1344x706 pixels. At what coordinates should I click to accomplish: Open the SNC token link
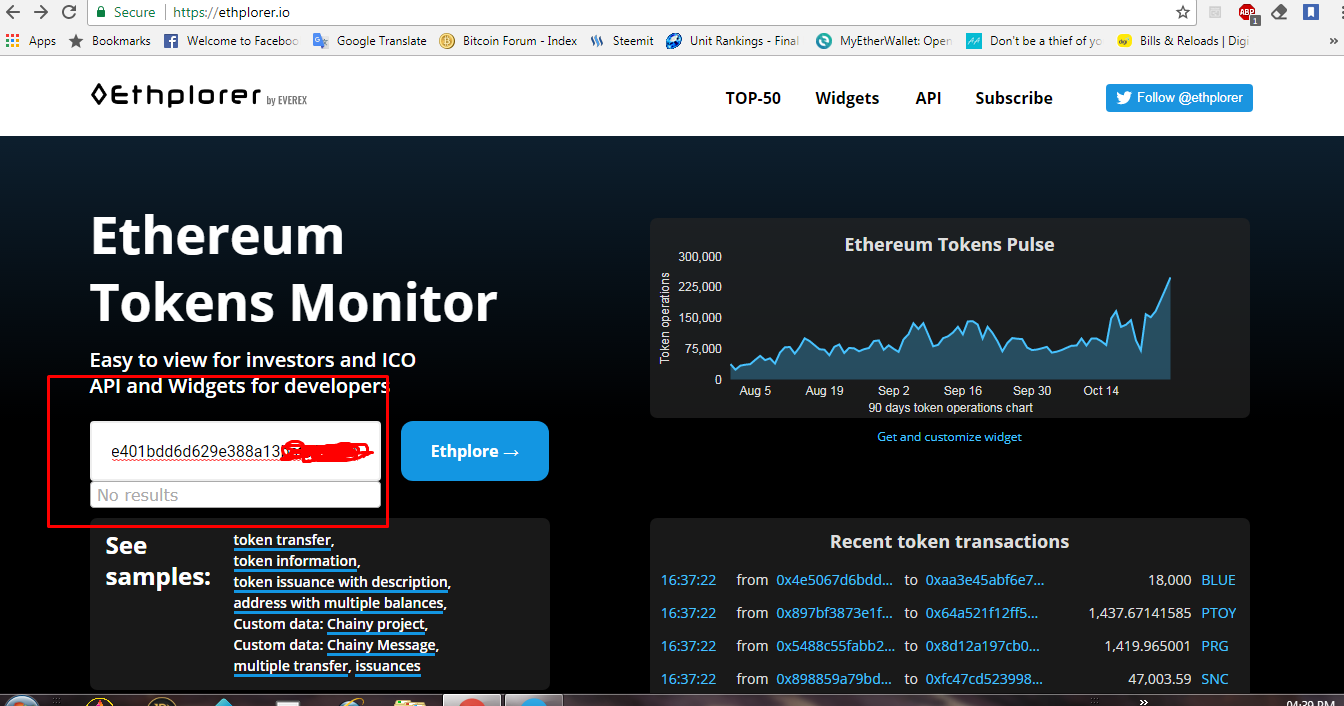coord(1215,679)
